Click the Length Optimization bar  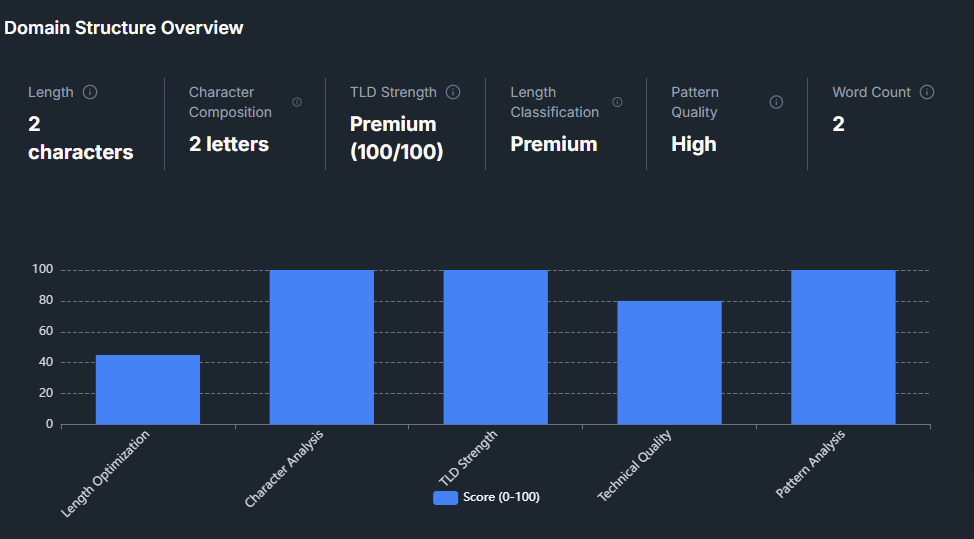[x=148, y=389]
